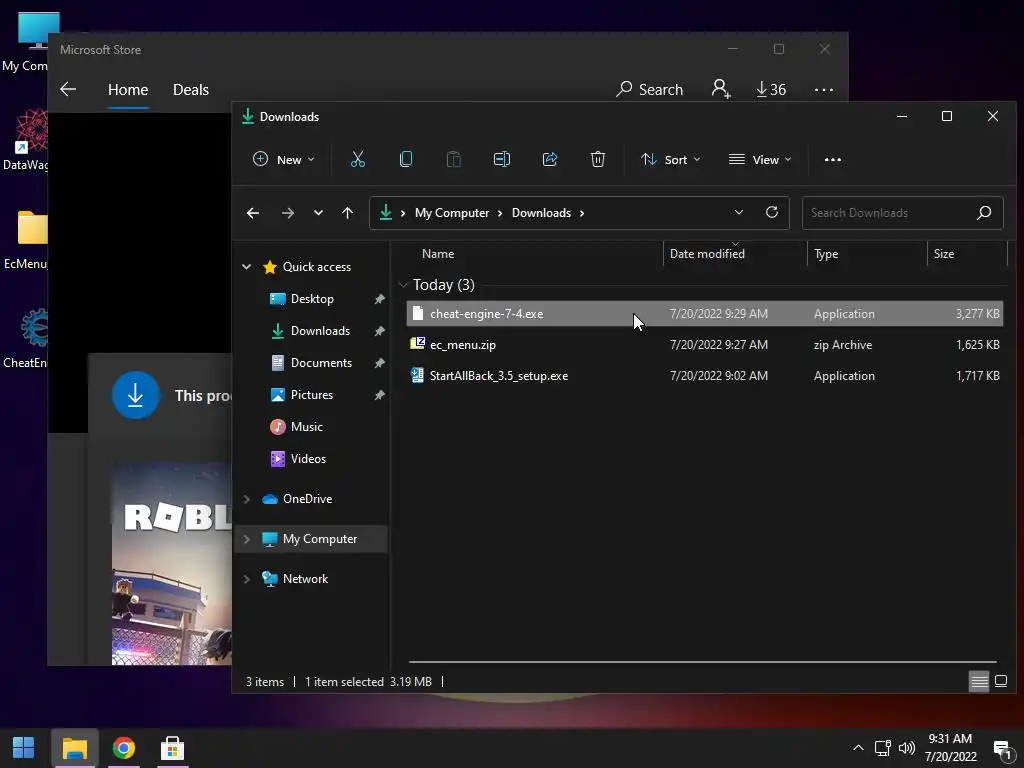This screenshot has height=768, width=1024.
Task: Launch Google Chrome from taskbar
Action: coord(123,748)
